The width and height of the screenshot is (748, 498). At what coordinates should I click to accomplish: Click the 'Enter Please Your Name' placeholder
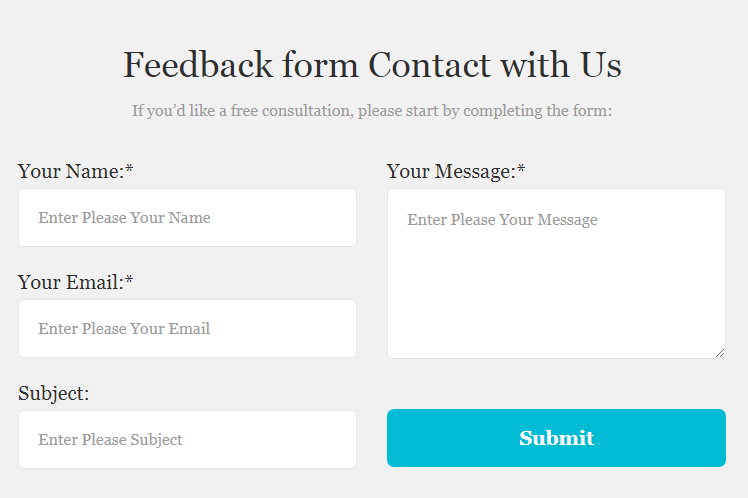coord(125,218)
